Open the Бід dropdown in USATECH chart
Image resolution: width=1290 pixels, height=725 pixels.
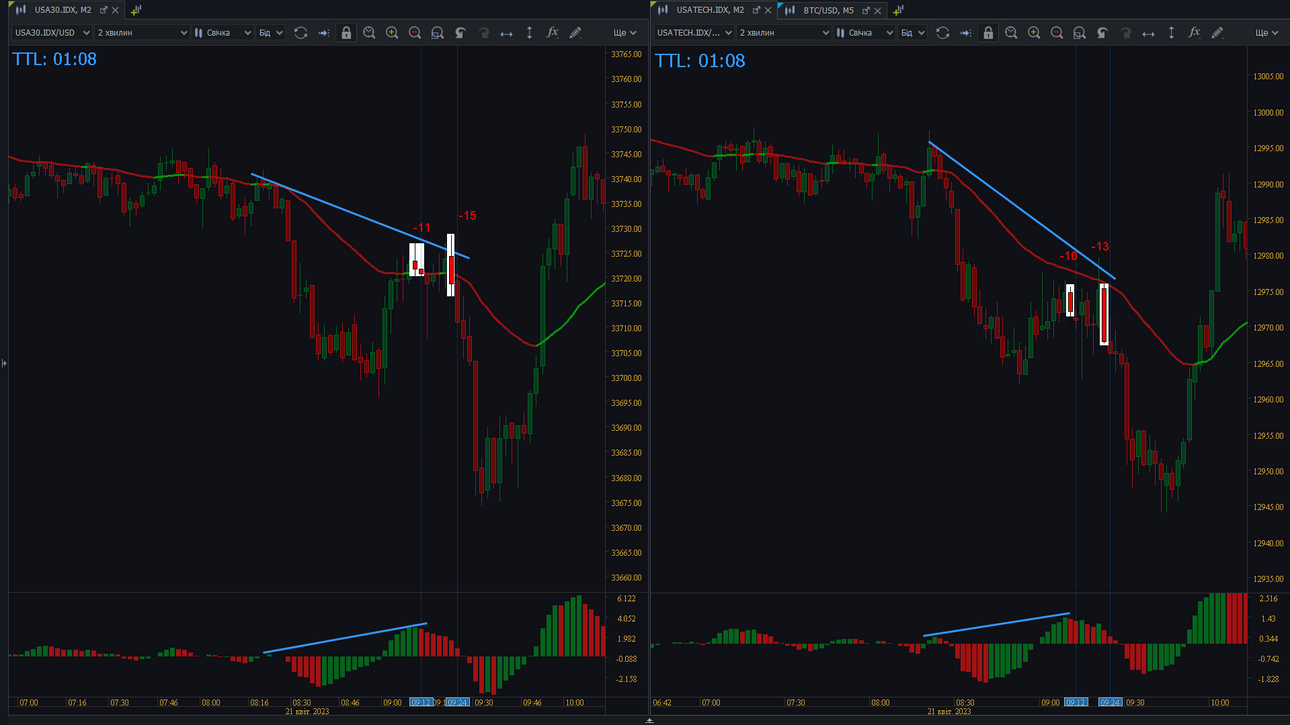point(912,33)
